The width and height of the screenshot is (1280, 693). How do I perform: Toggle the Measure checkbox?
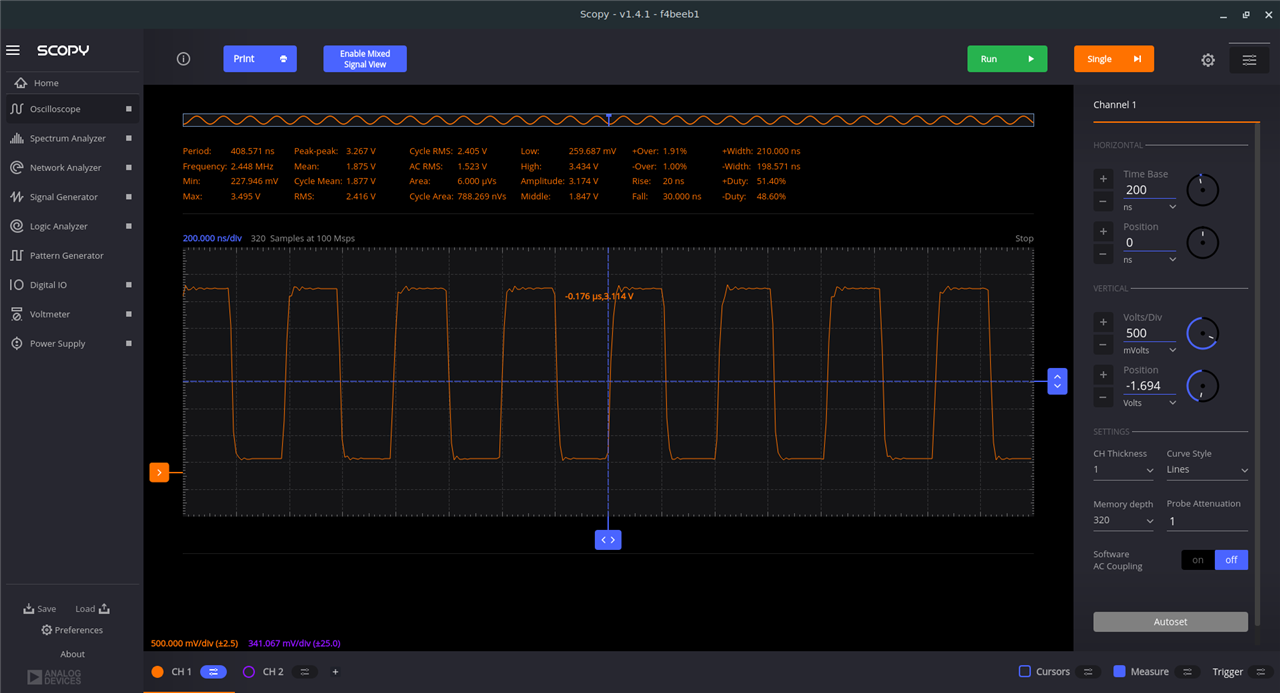1119,672
